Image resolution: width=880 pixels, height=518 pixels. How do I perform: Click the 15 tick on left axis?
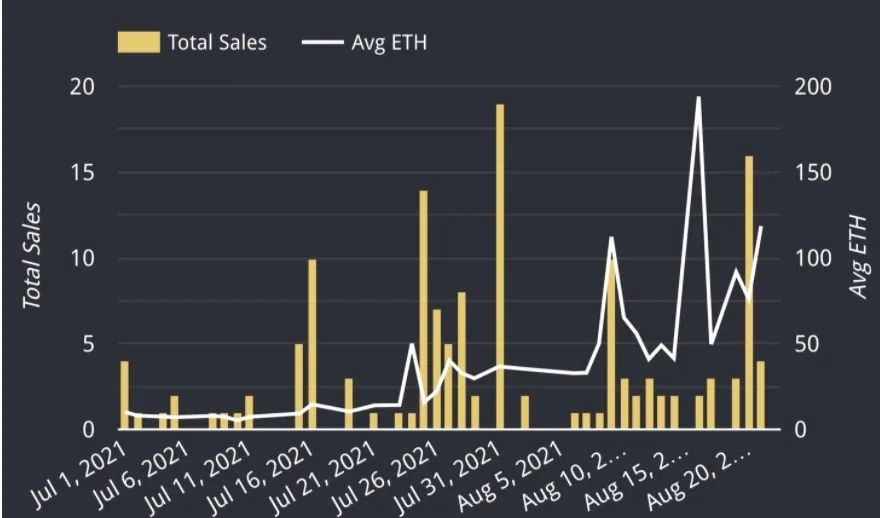tap(81, 173)
